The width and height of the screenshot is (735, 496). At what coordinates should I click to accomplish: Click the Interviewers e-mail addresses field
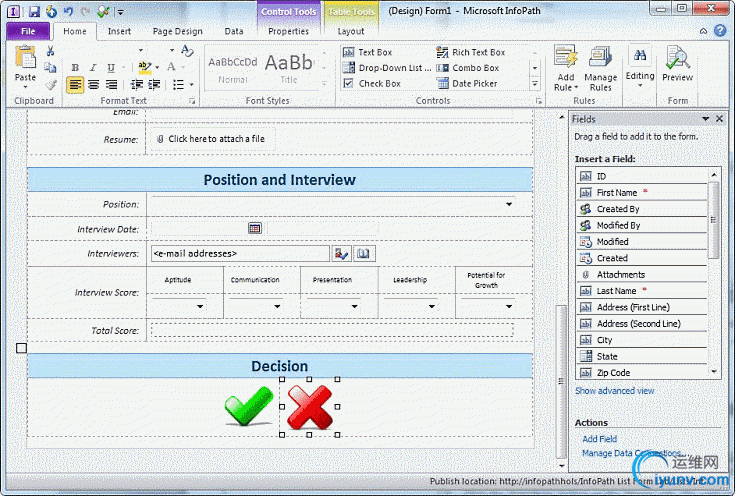[x=240, y=254]
